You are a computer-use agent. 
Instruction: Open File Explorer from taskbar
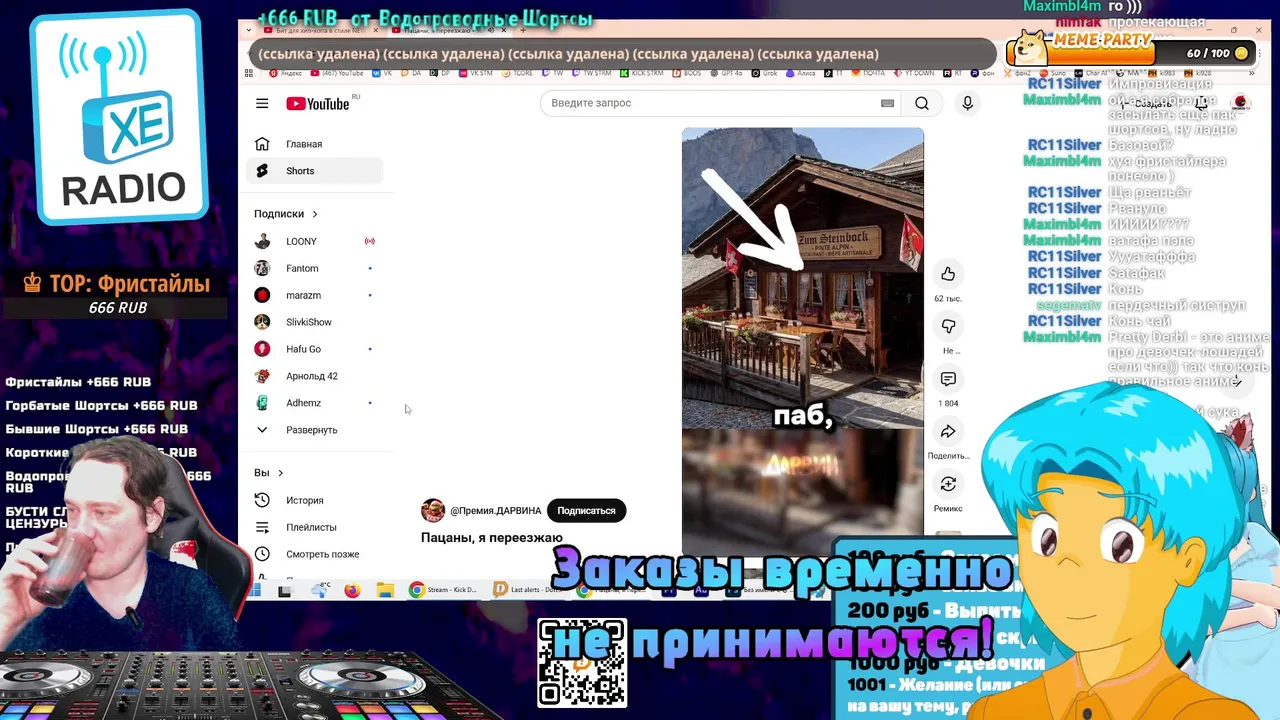point(385,590)
